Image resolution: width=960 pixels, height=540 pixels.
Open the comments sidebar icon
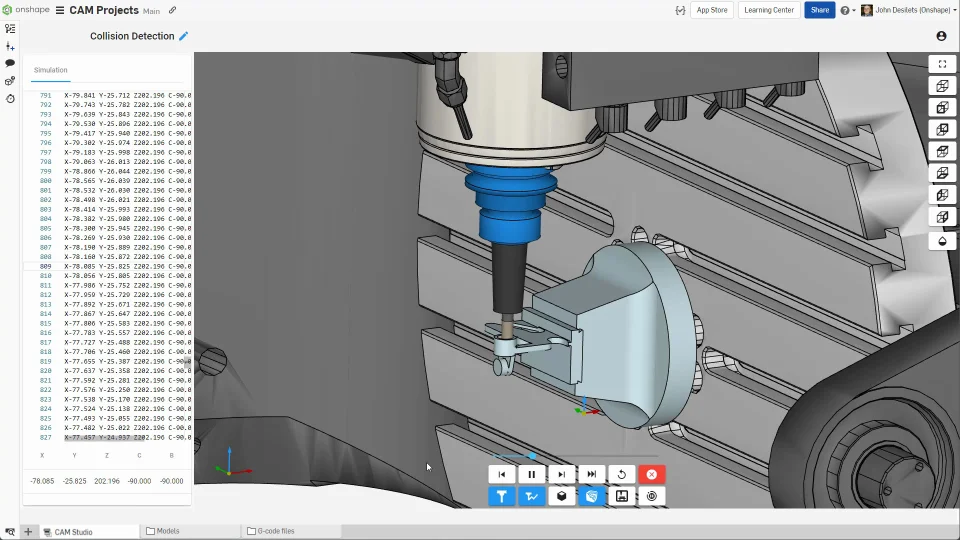click(10, 63)
